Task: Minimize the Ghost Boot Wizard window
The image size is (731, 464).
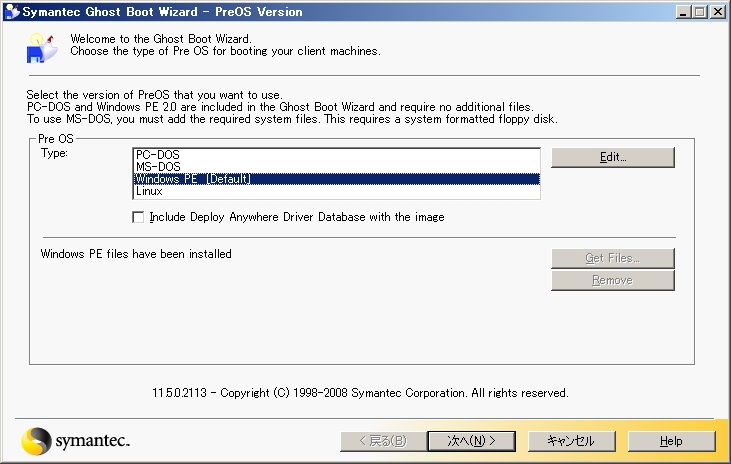Action: [683, 11]
